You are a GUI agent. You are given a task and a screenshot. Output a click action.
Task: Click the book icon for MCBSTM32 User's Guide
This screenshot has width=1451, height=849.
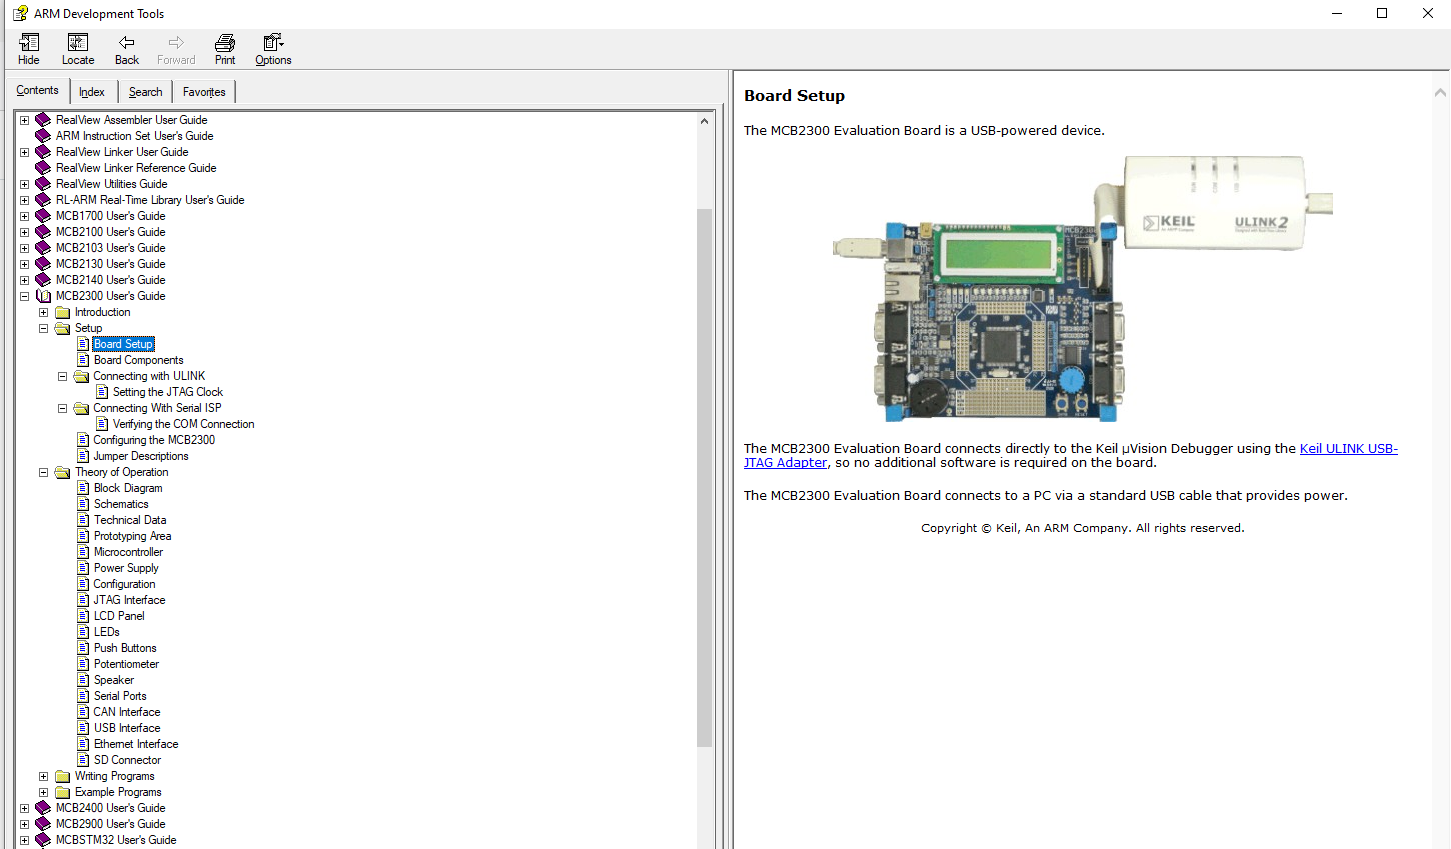coord(43,840)
